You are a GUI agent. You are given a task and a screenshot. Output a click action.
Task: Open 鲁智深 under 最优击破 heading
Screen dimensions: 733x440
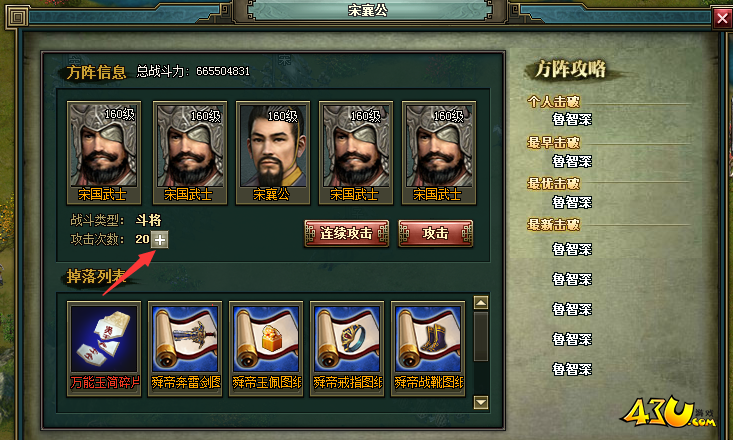tap(572, 202)
